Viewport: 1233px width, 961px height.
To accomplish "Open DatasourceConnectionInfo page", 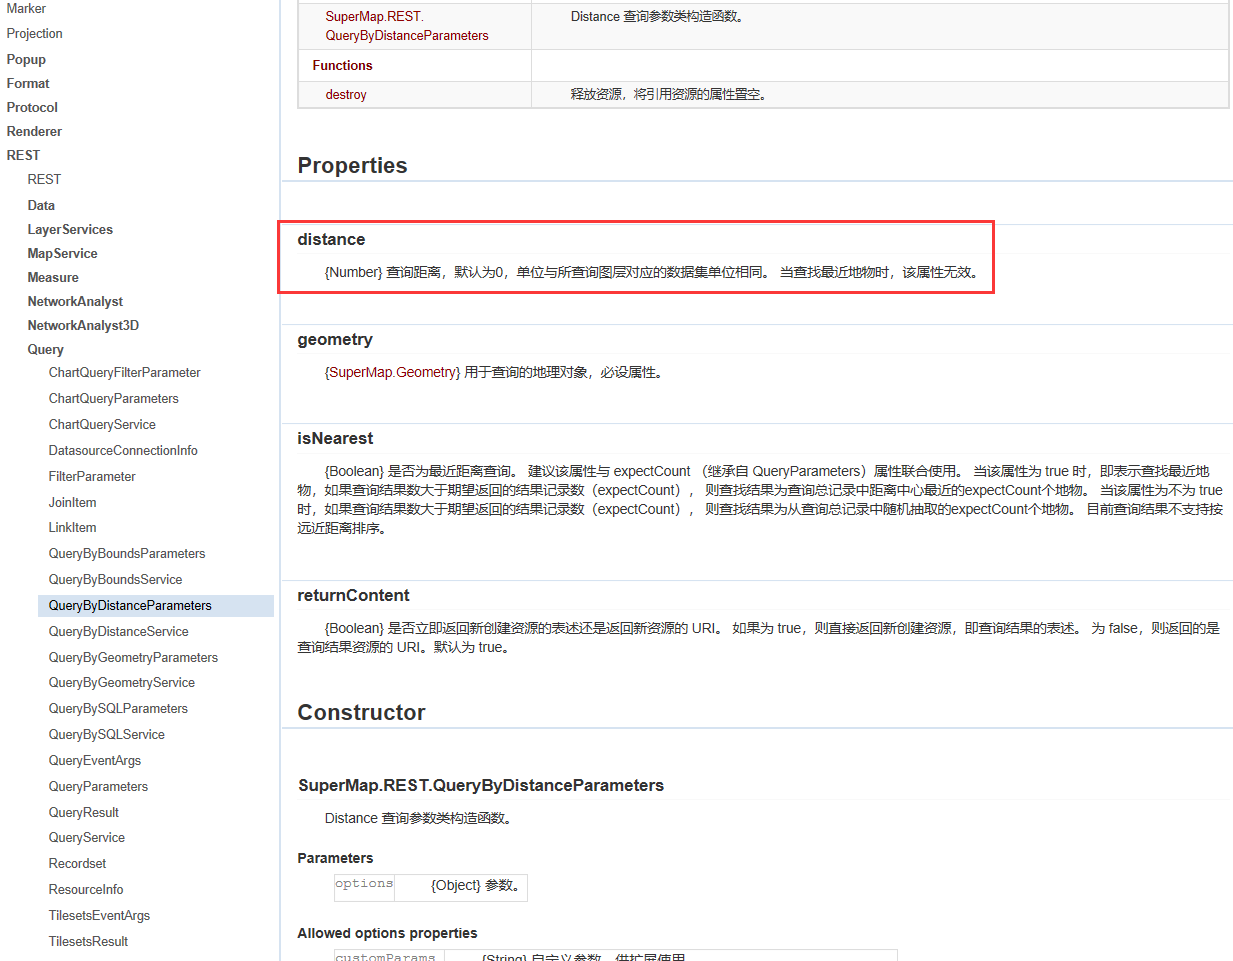I will (x=123, y=450).
